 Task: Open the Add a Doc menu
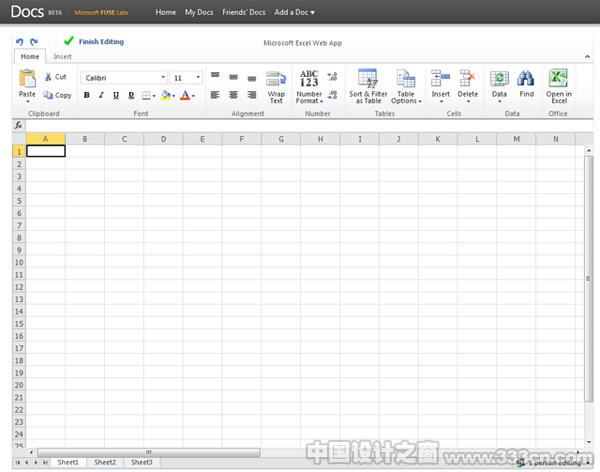click(x=294, y=12)
